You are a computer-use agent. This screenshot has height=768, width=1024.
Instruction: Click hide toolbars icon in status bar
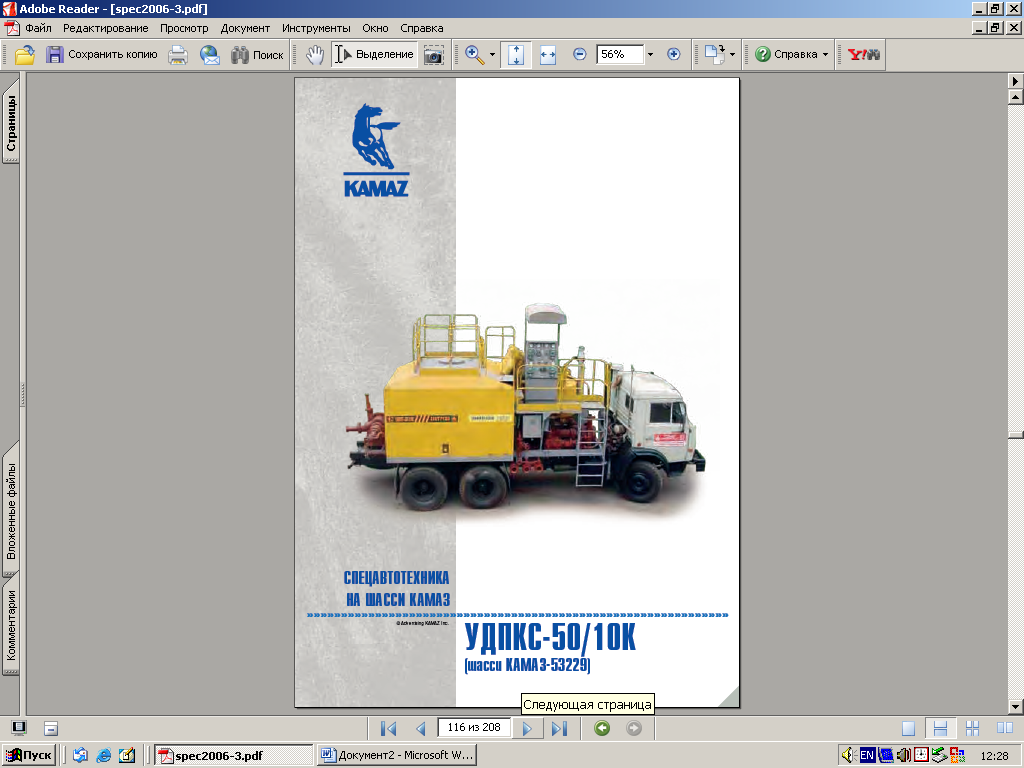(51, 728)
